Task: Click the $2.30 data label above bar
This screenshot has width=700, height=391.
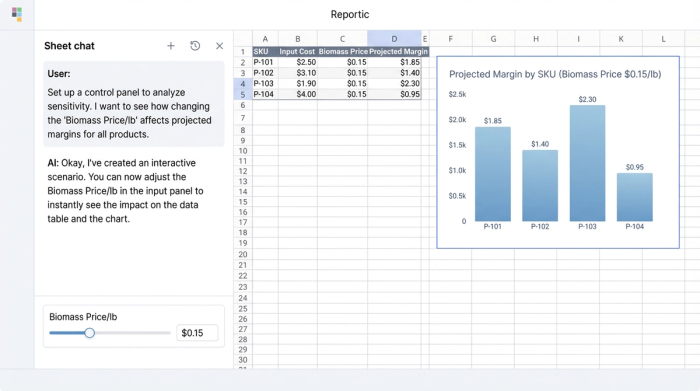Action: click(588, 99)
